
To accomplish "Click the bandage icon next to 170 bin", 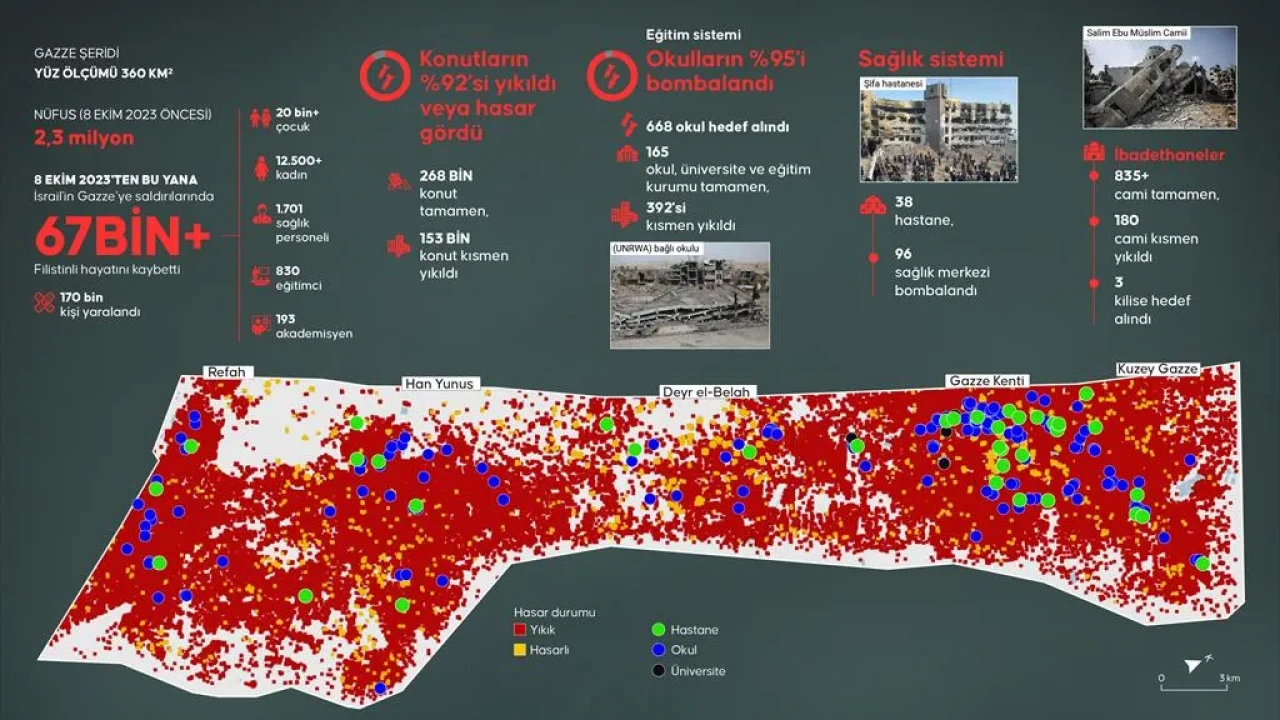I will pos(45,302).
